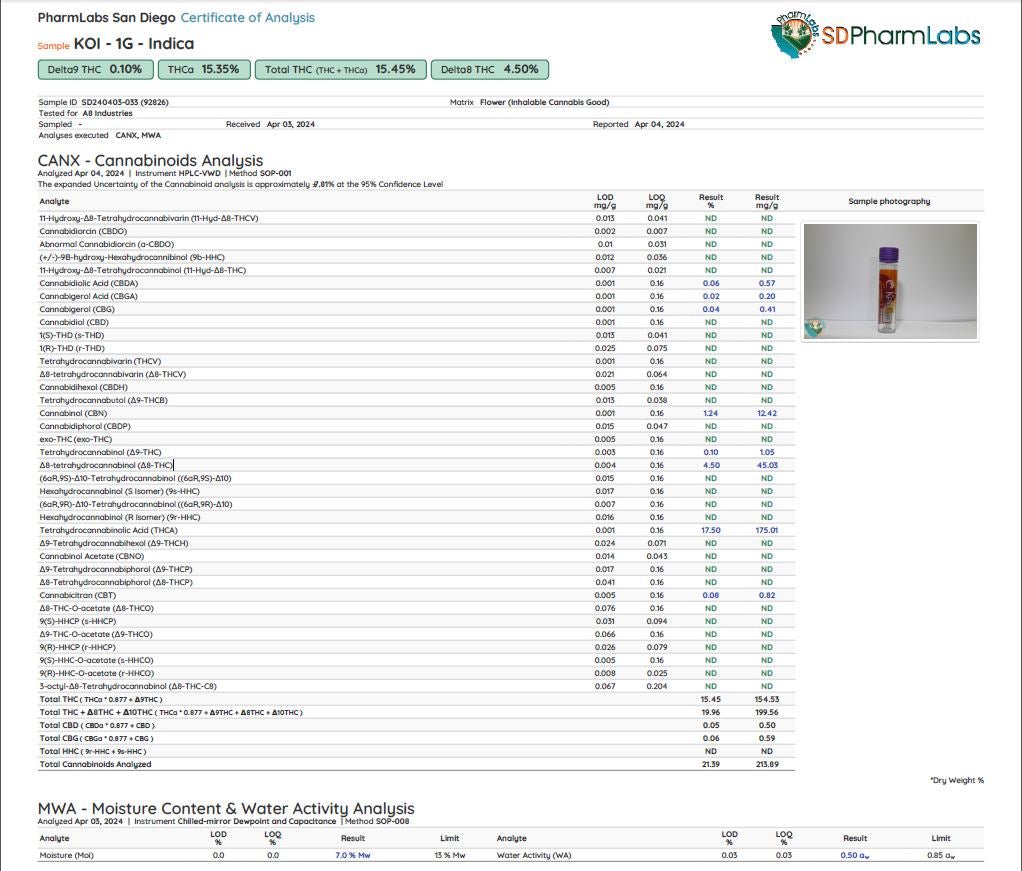This screenshot has height=871, width=1022.
Task: Click Δ8-THC-C8 LOQ value 0.204
Action: (657, 686)
